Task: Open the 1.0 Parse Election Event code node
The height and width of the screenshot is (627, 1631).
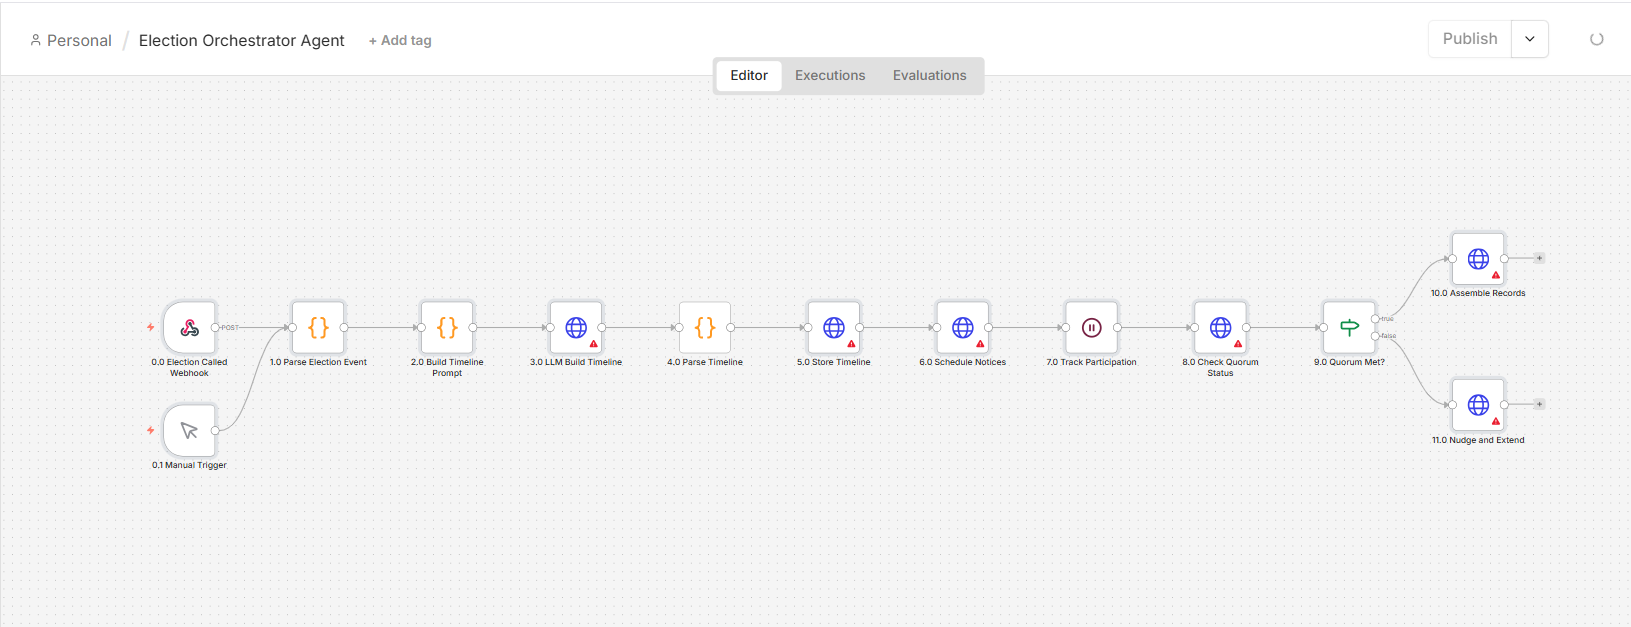Action: [318, 328]
